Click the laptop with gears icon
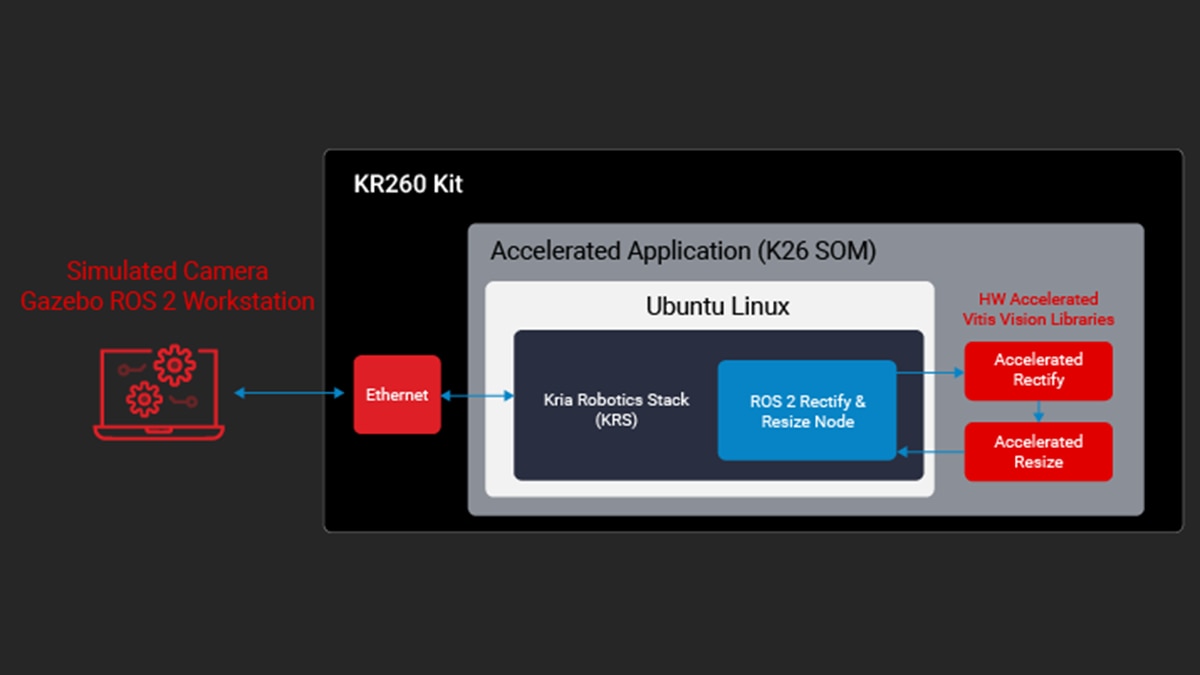 click(159, 391)
